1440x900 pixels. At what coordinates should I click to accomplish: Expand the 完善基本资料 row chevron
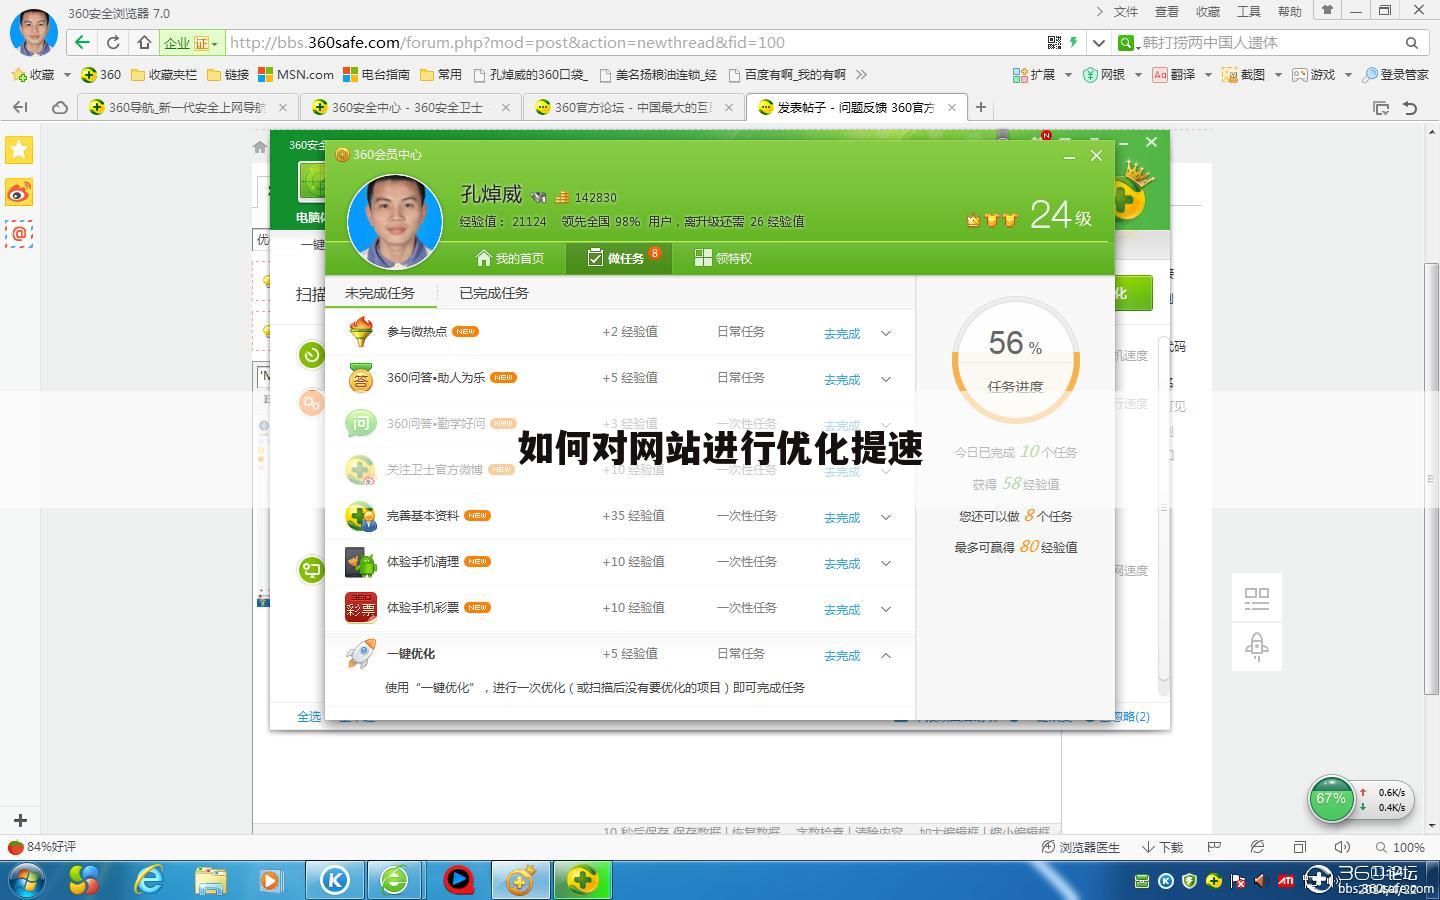point(885,517)
